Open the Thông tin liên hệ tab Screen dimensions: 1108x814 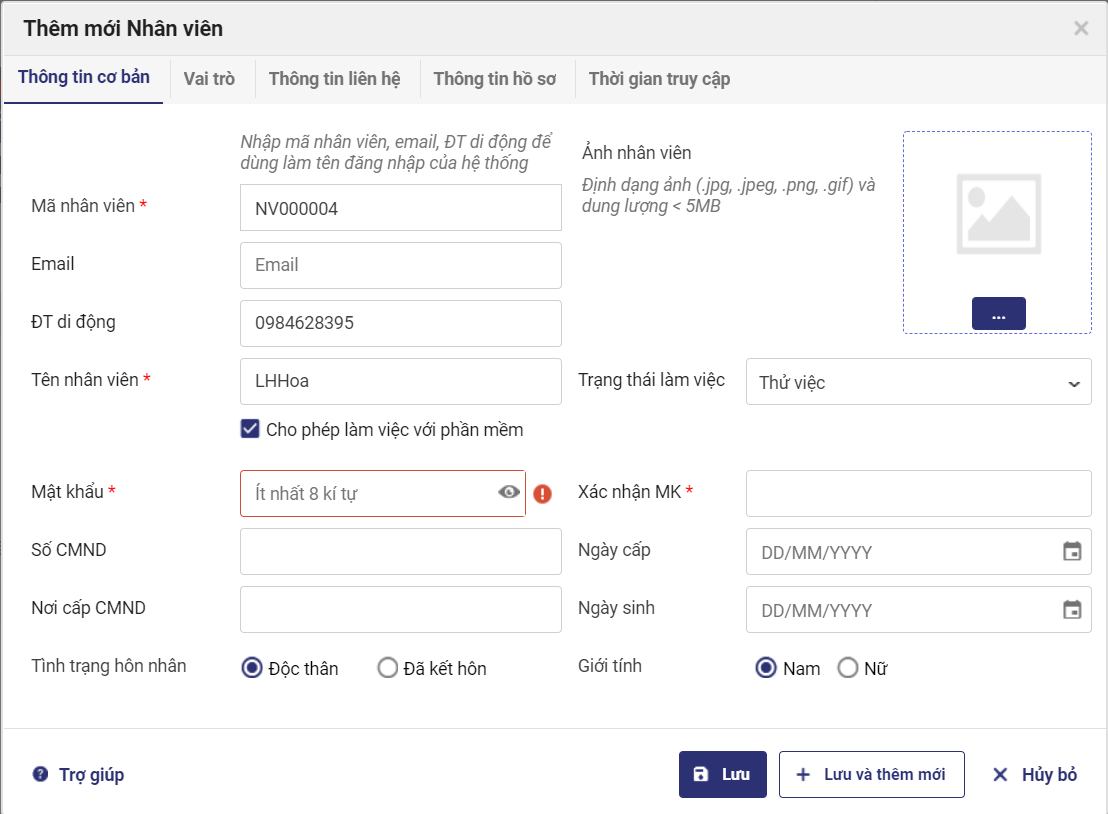(334, 79)
